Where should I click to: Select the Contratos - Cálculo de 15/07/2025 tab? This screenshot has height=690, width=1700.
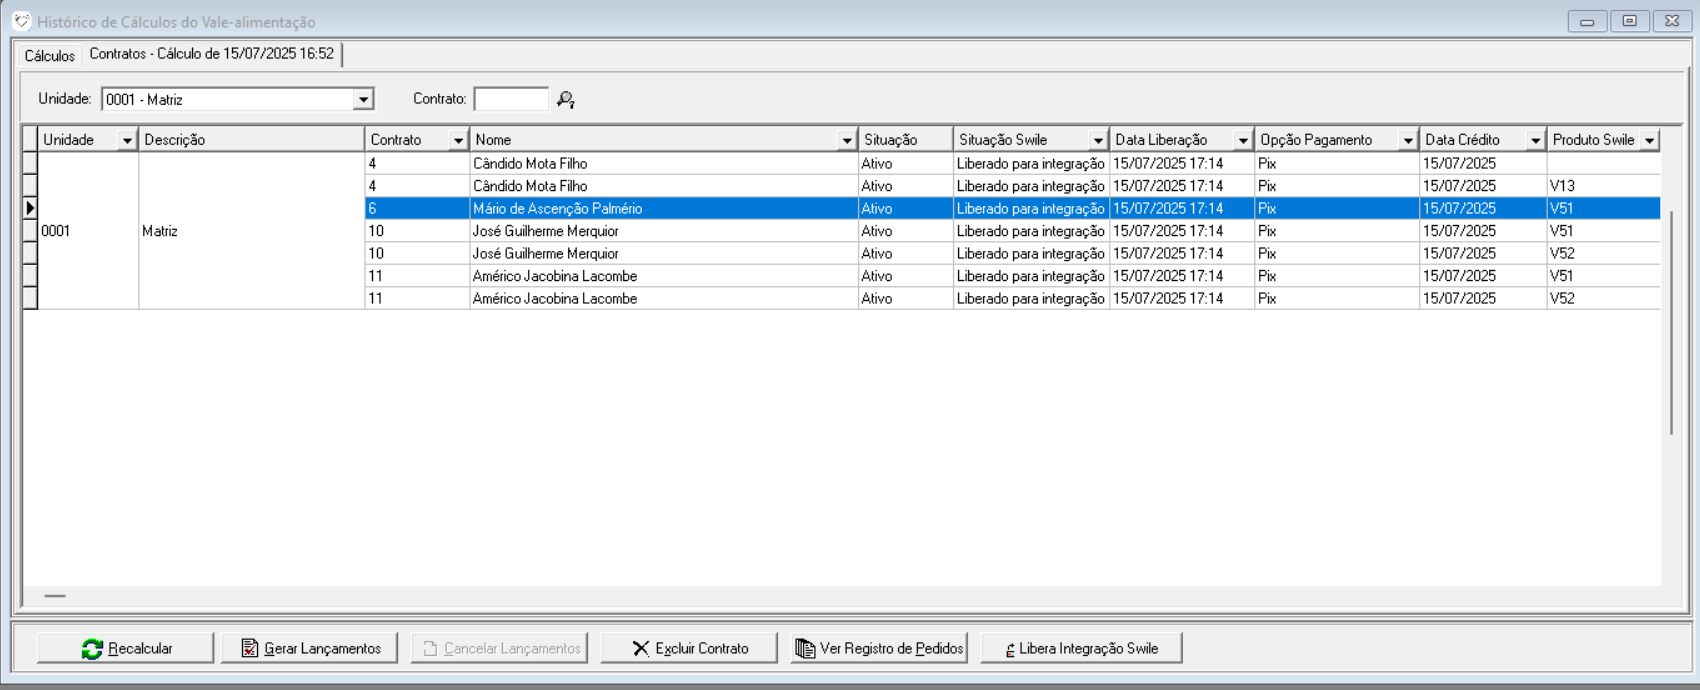pos(211,54)
